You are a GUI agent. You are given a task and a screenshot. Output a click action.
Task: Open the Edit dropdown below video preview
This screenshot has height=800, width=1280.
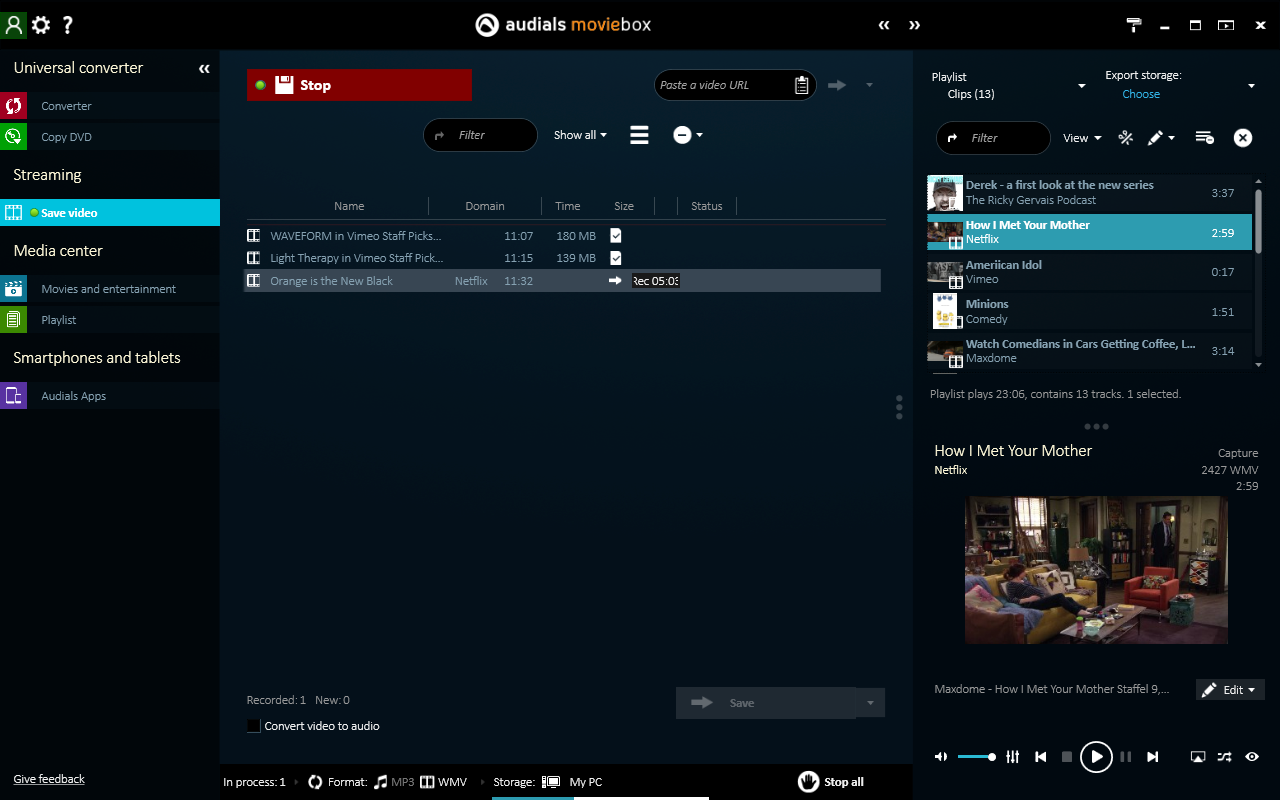[x=1230, y=690]
